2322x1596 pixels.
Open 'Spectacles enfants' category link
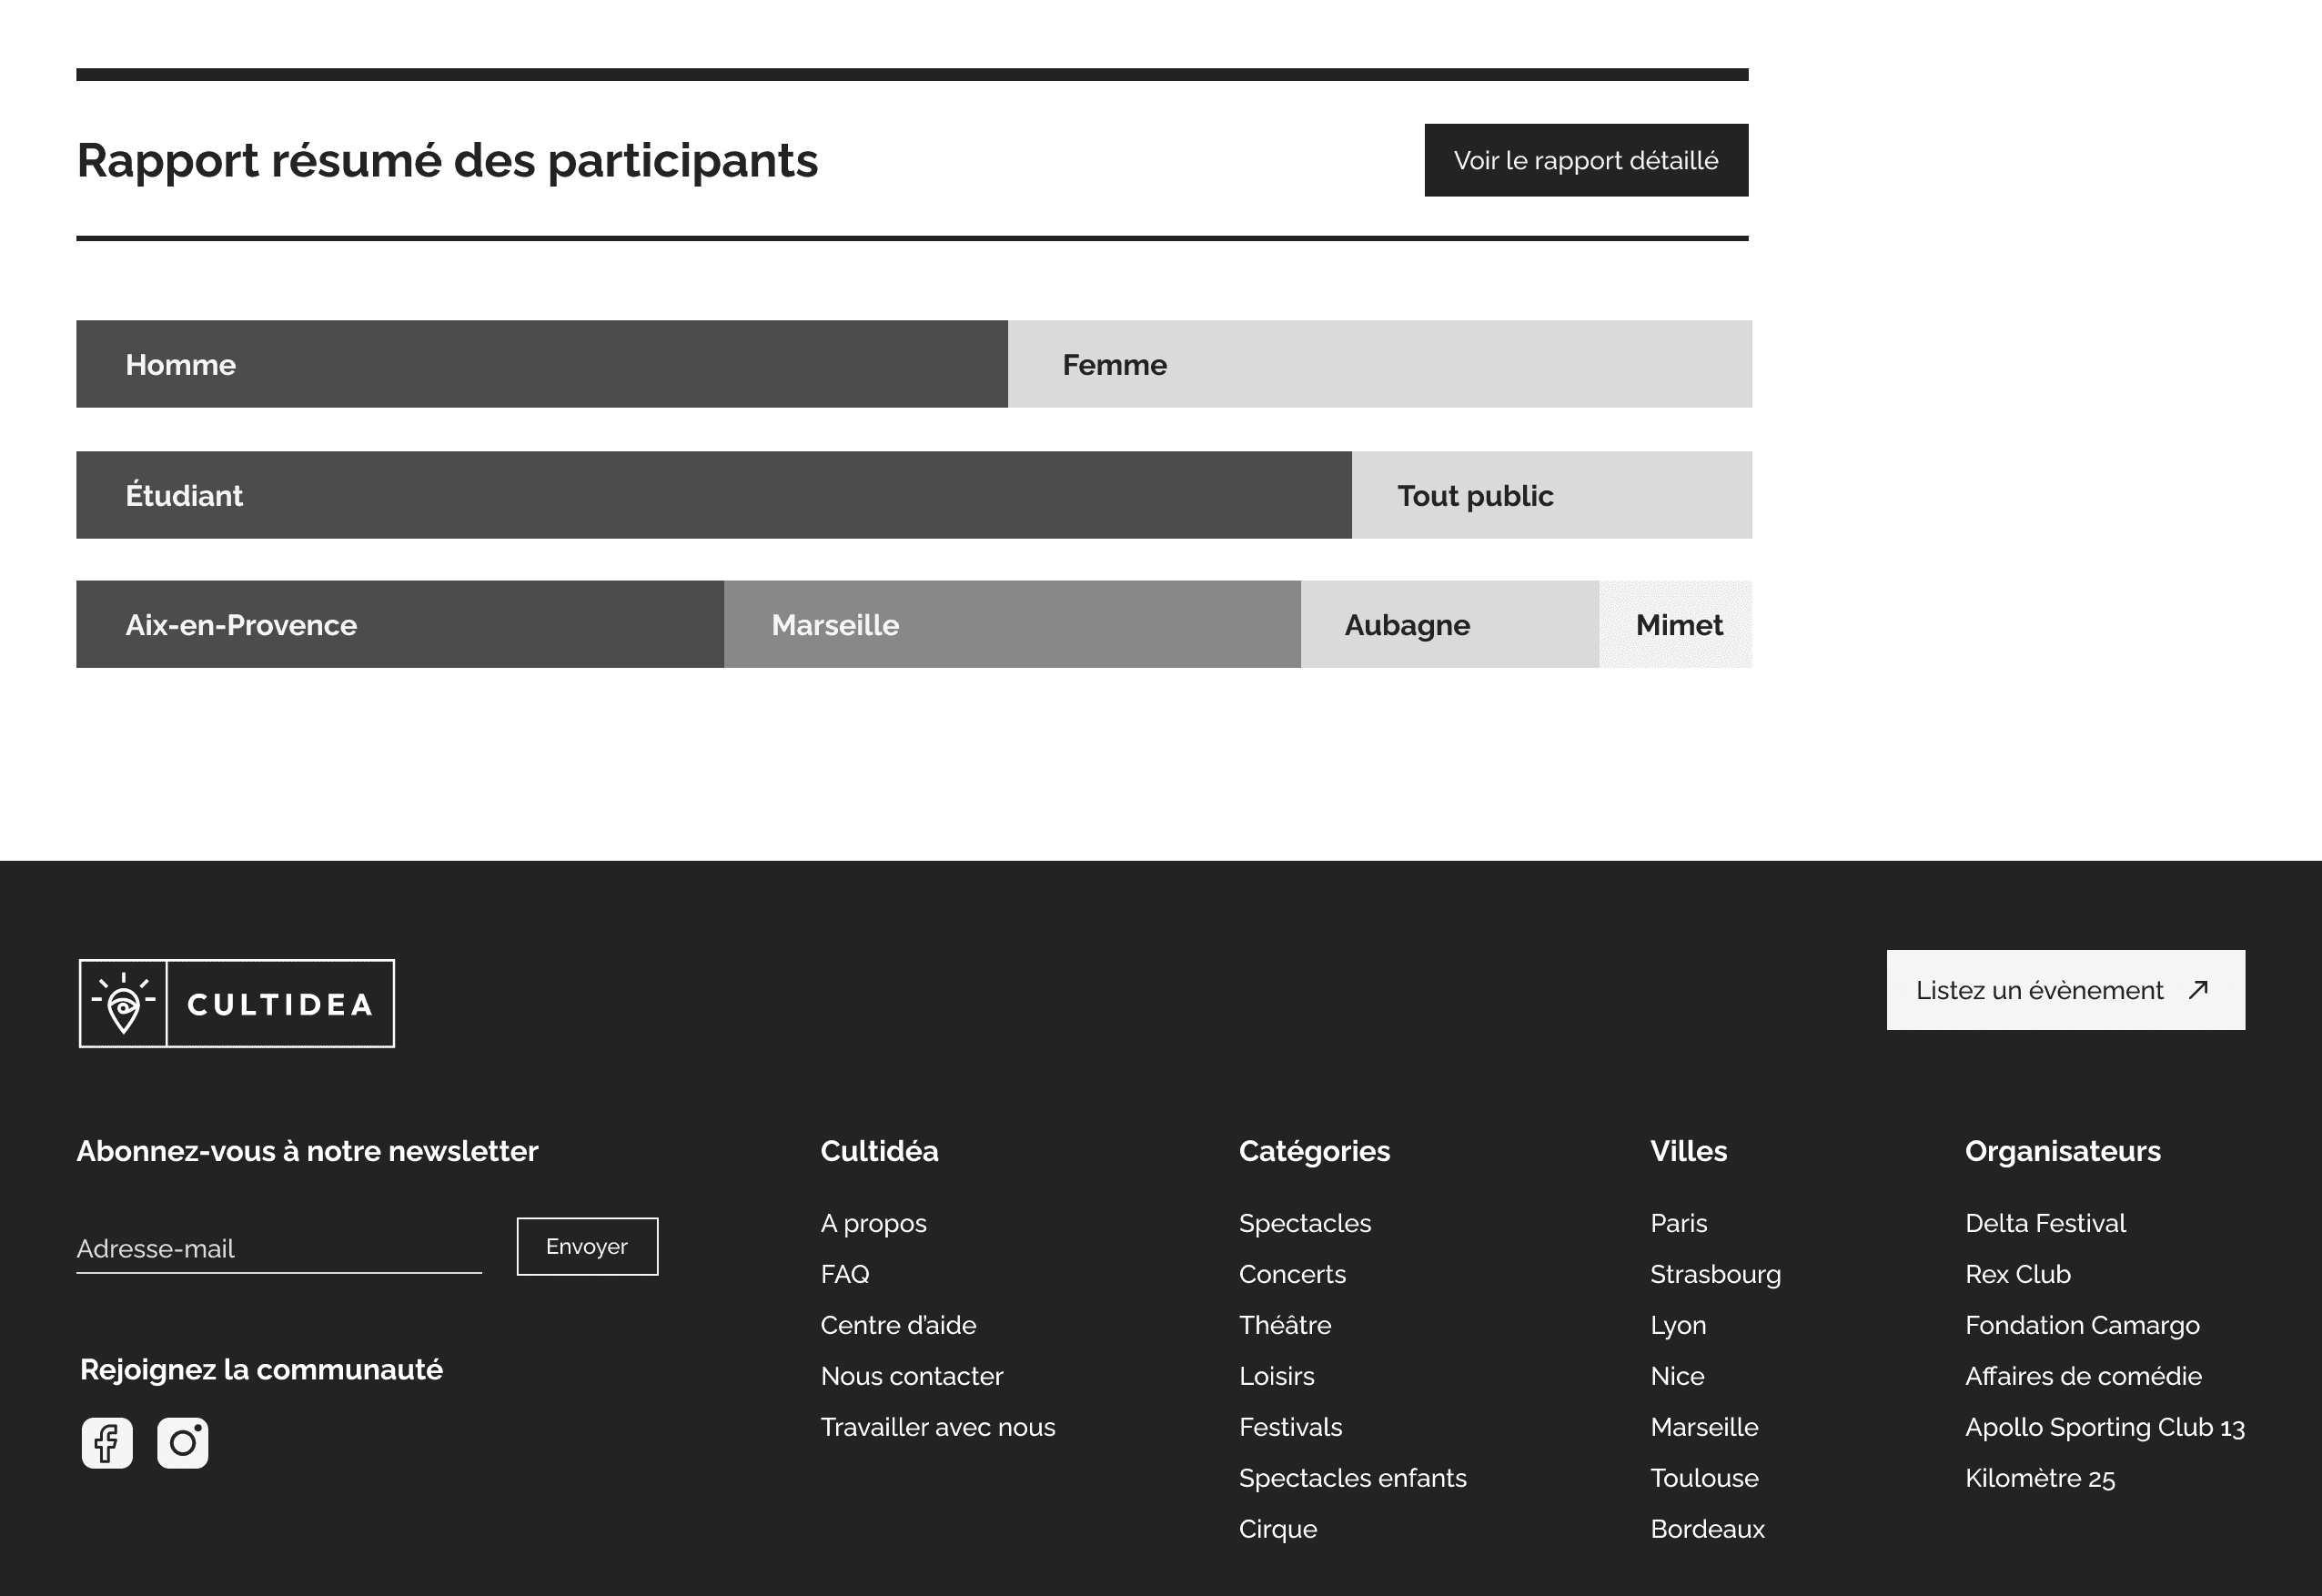click(1352, 1478)
